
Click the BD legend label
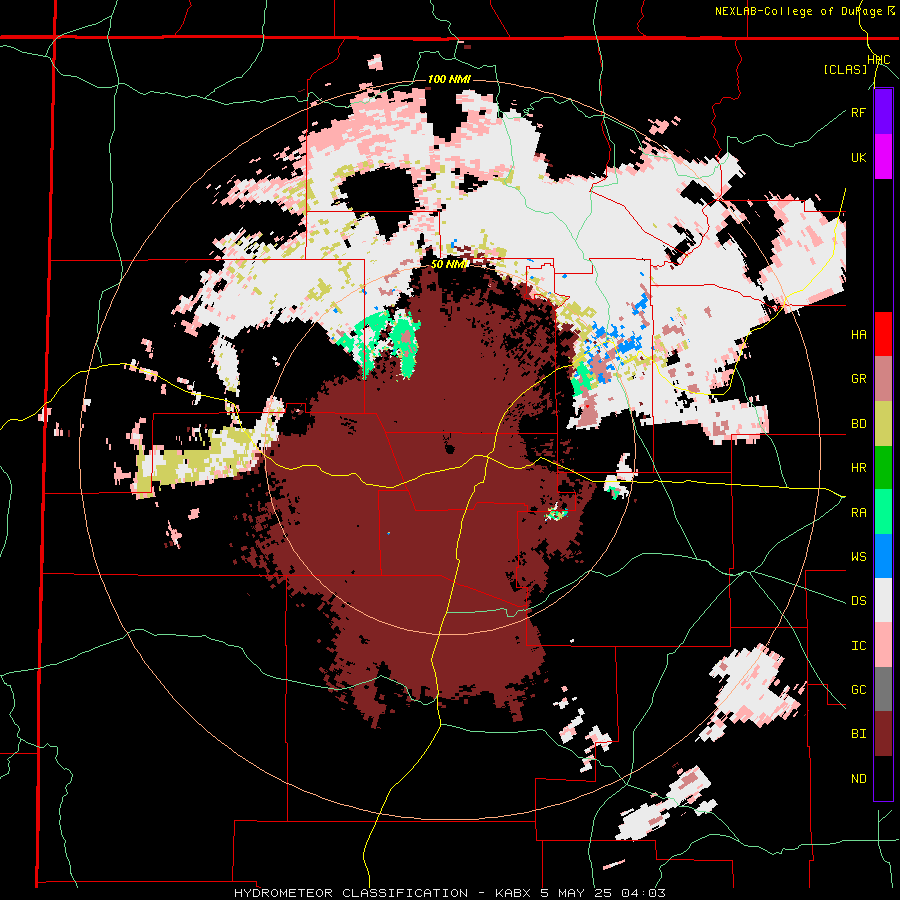pyautogui.click(x=858, y=424)
